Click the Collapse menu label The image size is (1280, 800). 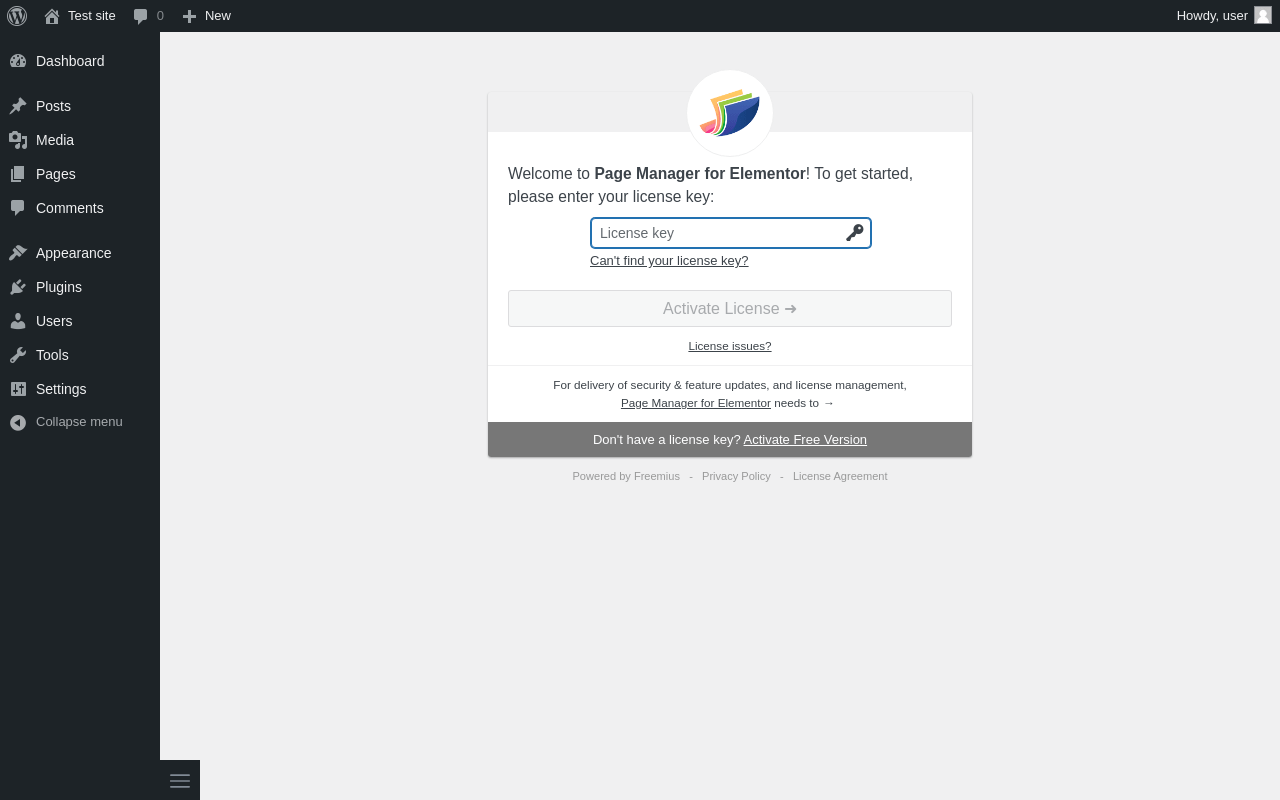[x=79, y=422]
